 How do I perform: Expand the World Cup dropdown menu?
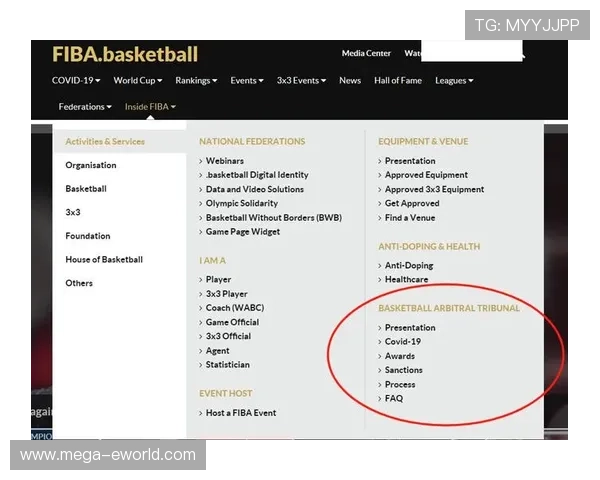(x=138, y=80)
